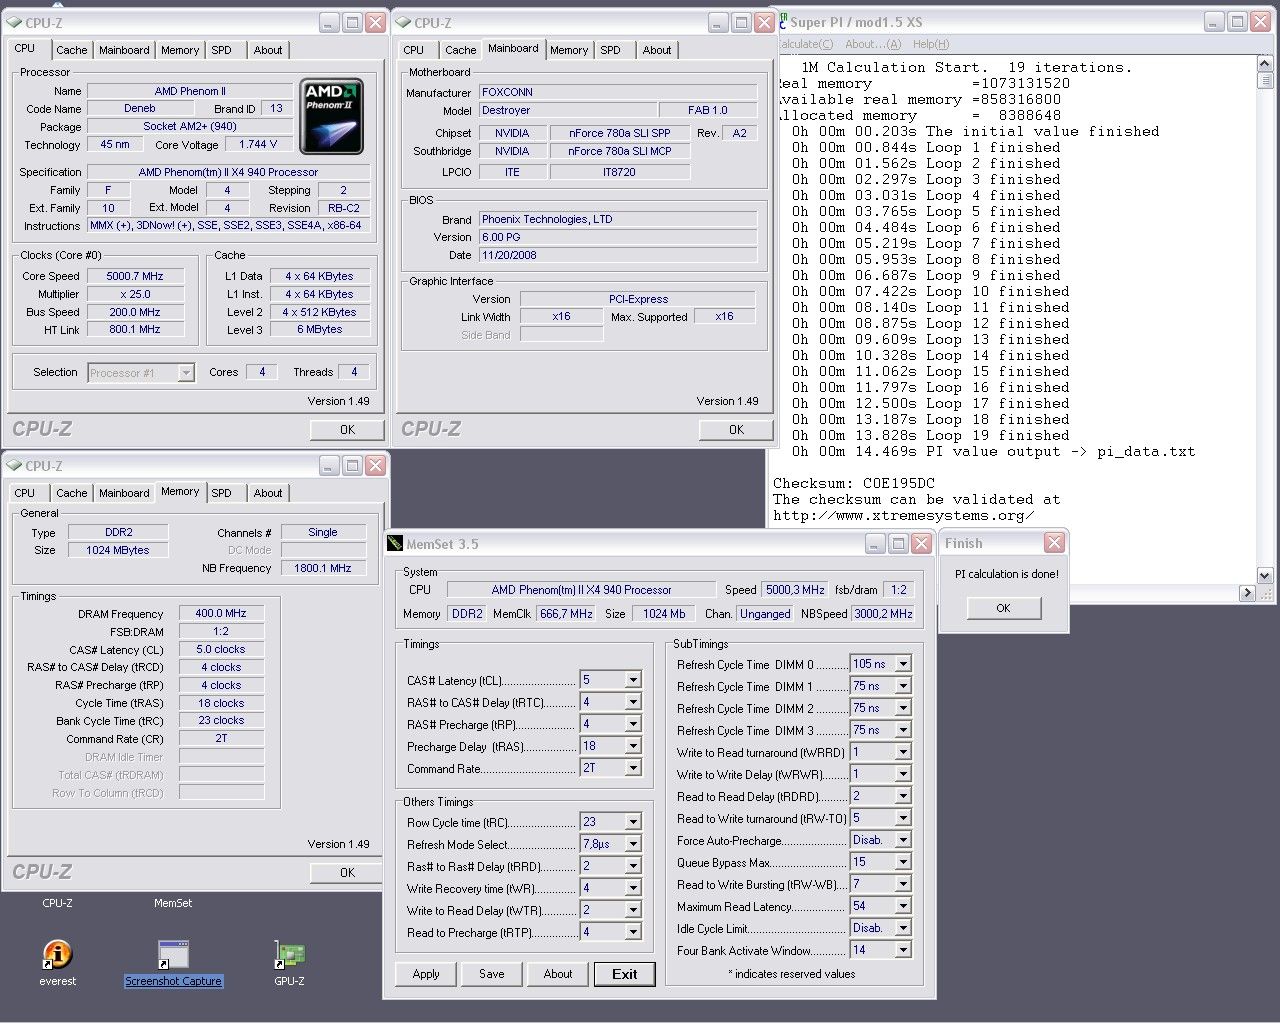Viewport: 1280px width, 1024px height.
Task: Select the MemSet desktop icon label
Action: point(173,903)
